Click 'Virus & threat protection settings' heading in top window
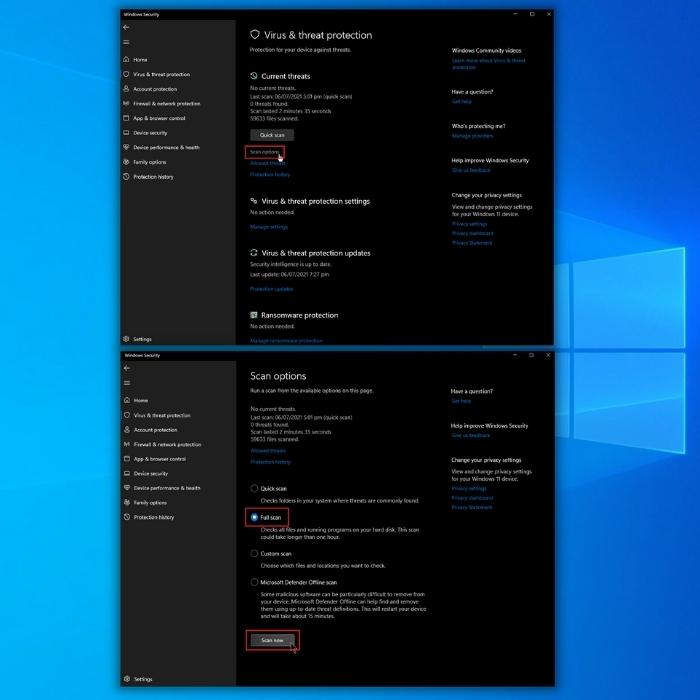The height and width of the screenshot is (700, 700). click(x=316, y=201)
